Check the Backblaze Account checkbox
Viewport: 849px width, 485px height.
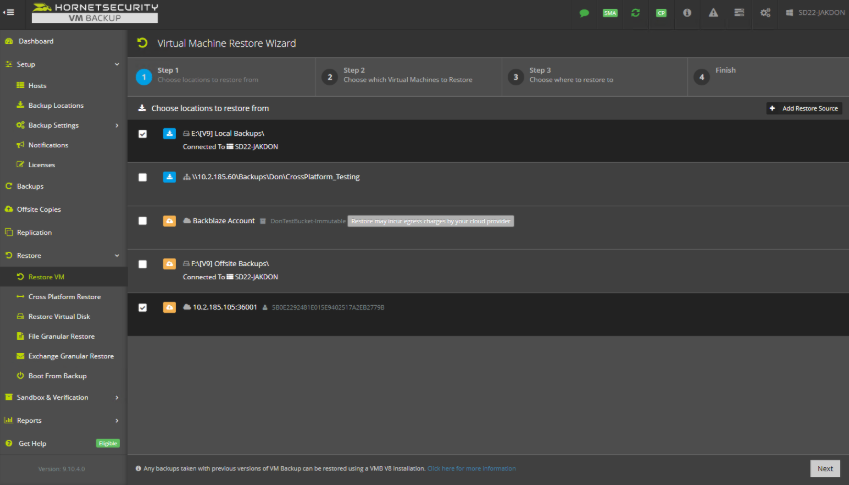pos(142,220)
